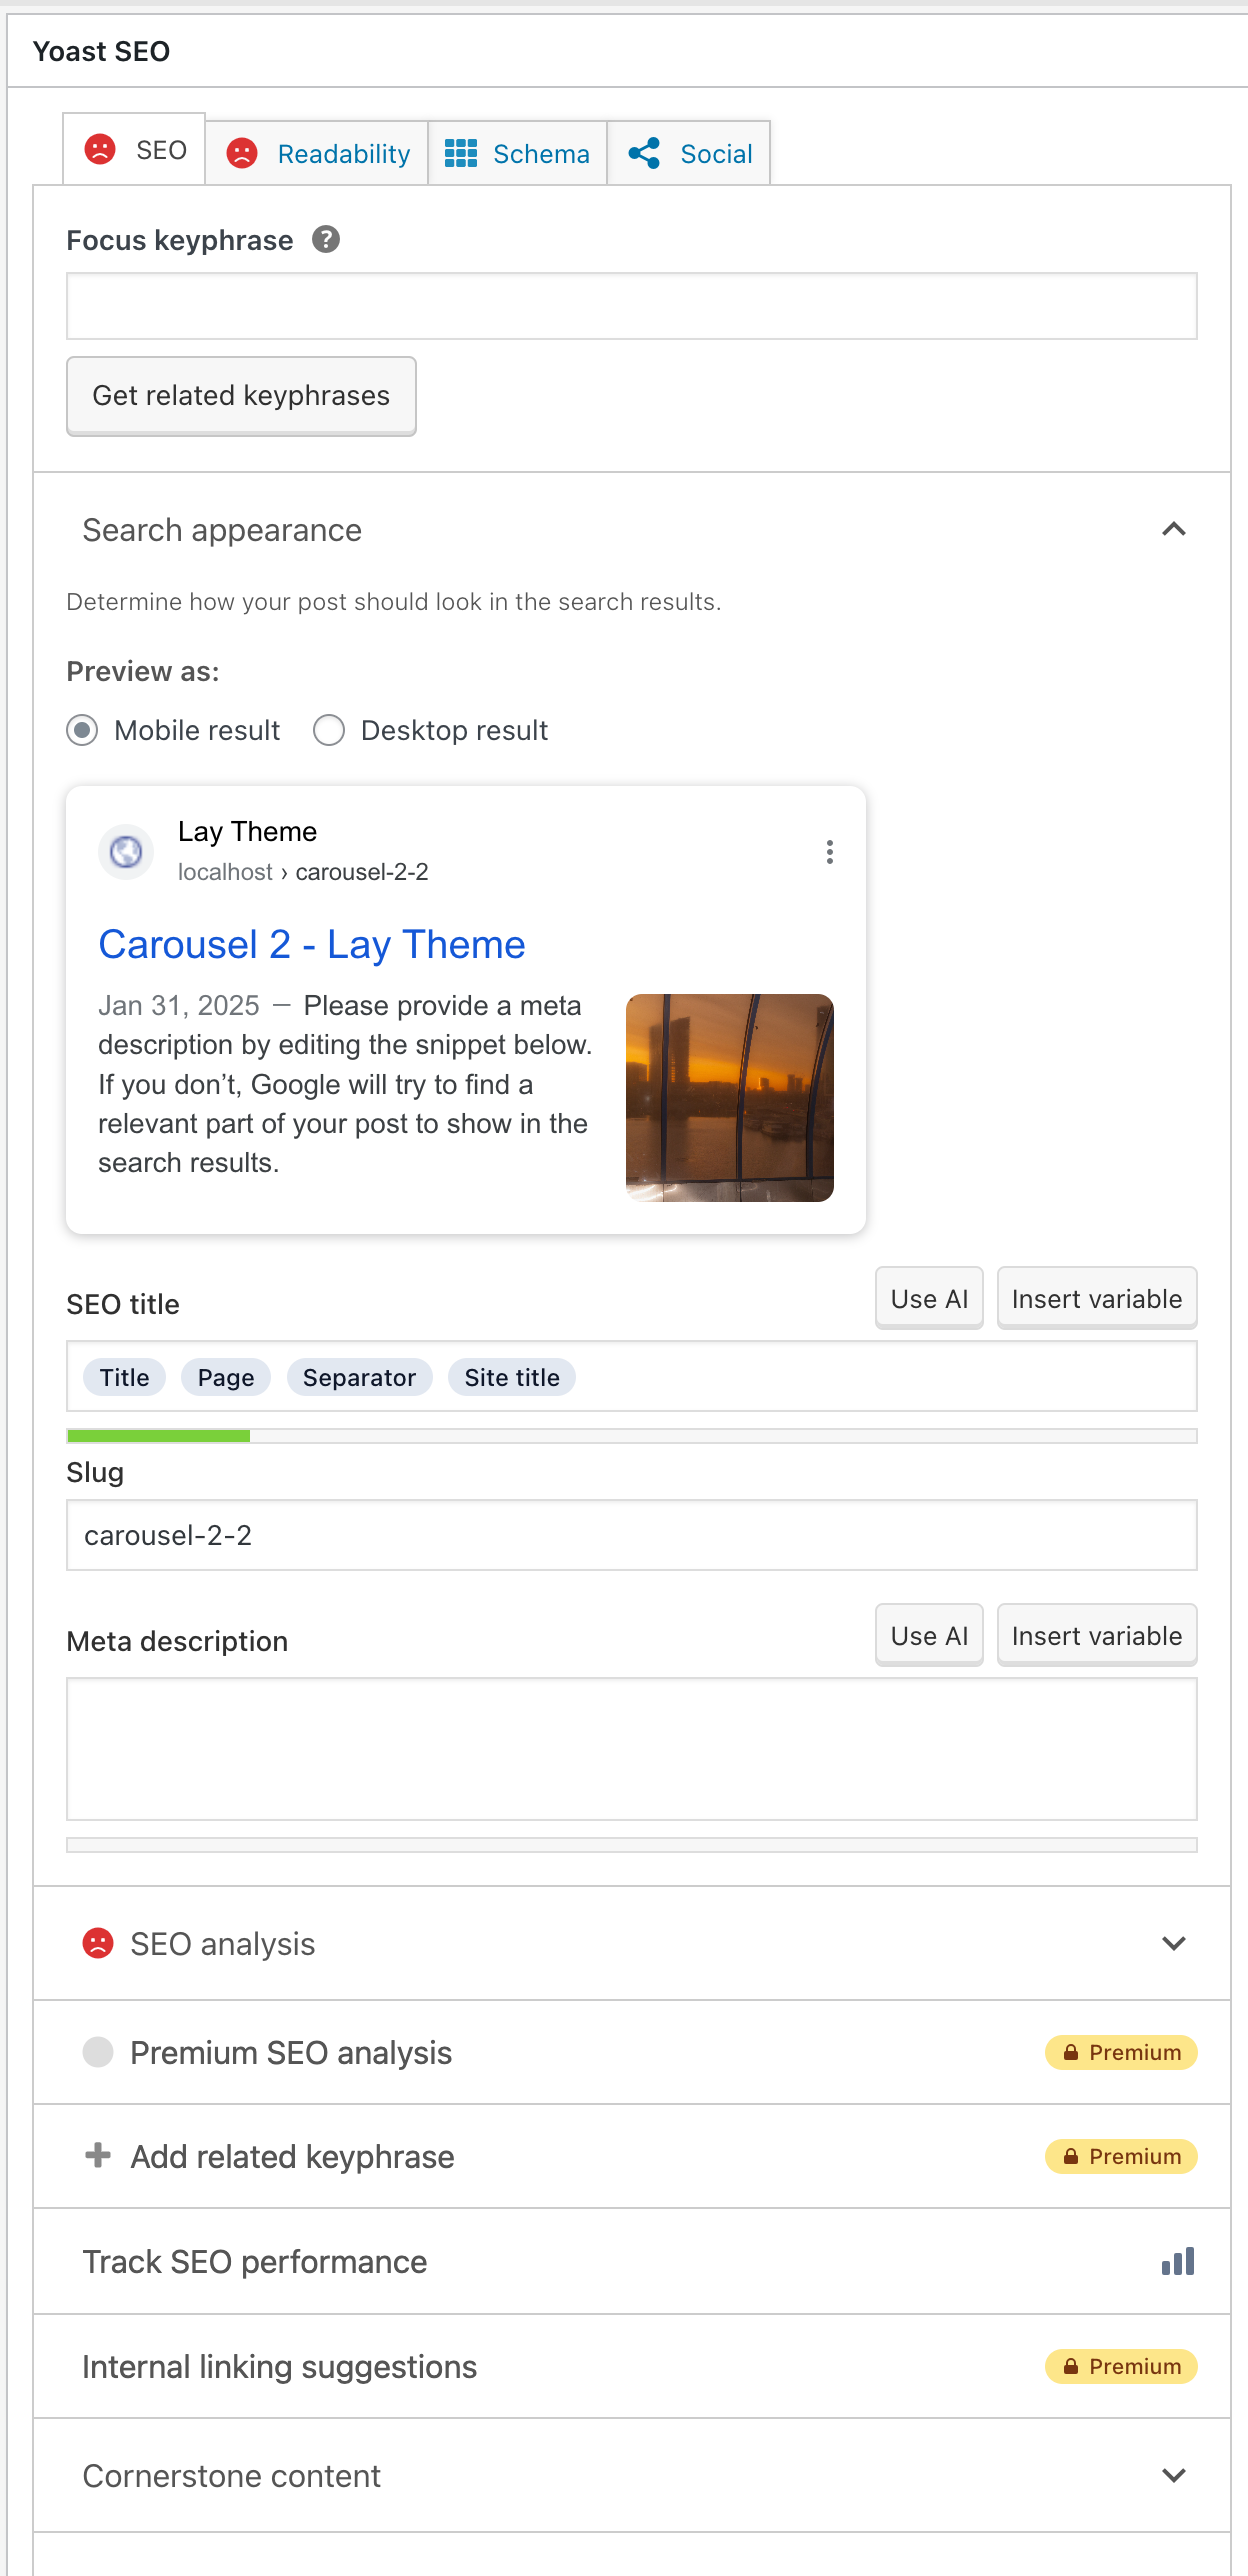Click the gray status dot for Premium SEO analysis
Viewport: 1248px width, 2576px height.
click(x=98, y=2052)
